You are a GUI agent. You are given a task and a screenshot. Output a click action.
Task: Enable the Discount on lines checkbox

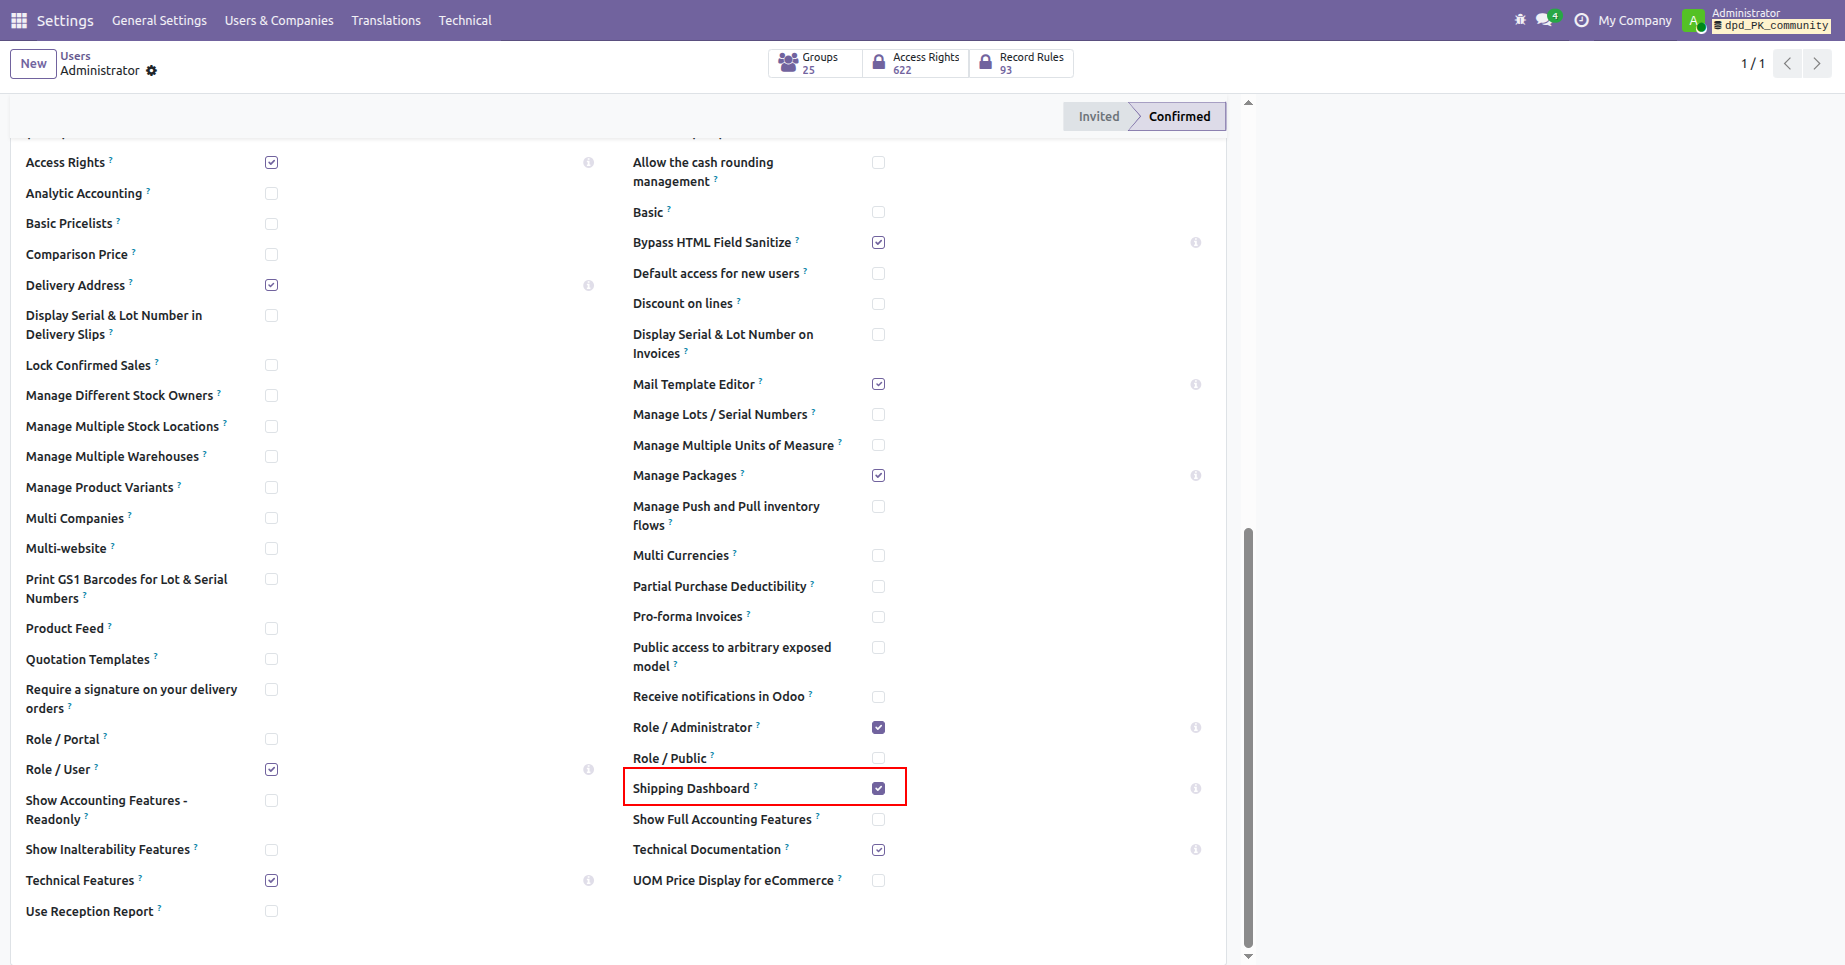click(878, 304)
